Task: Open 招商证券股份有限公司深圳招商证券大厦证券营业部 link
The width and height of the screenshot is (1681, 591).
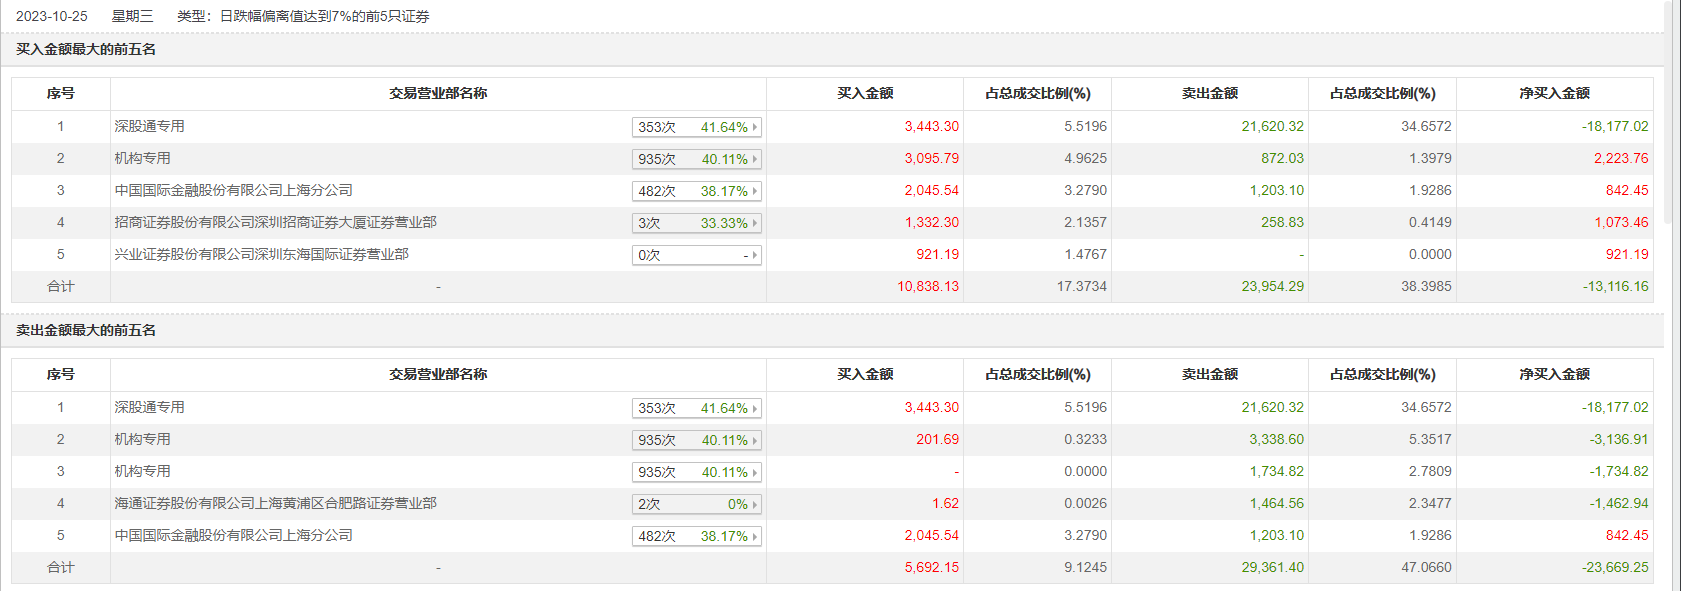Action: pyautogui.click(x=275, y=222)
